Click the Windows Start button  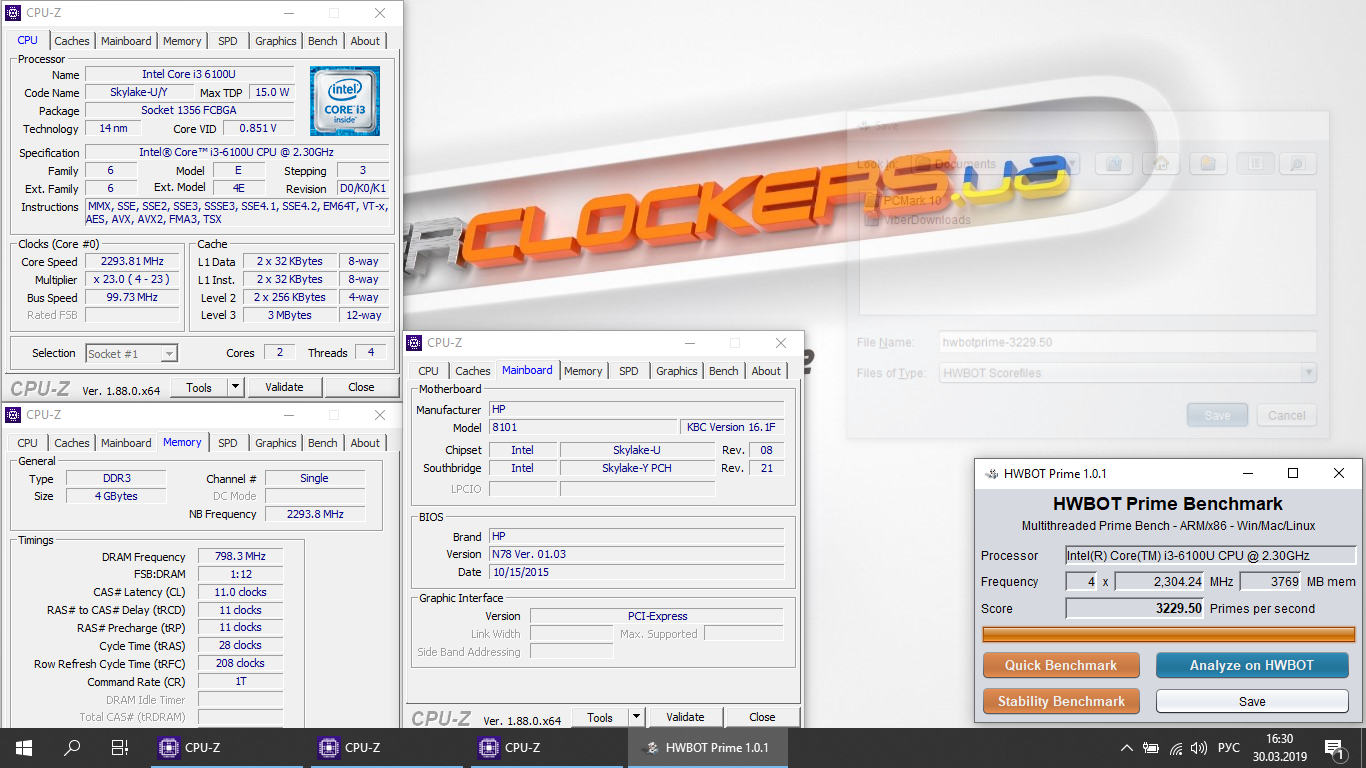[x=24, y=747]
